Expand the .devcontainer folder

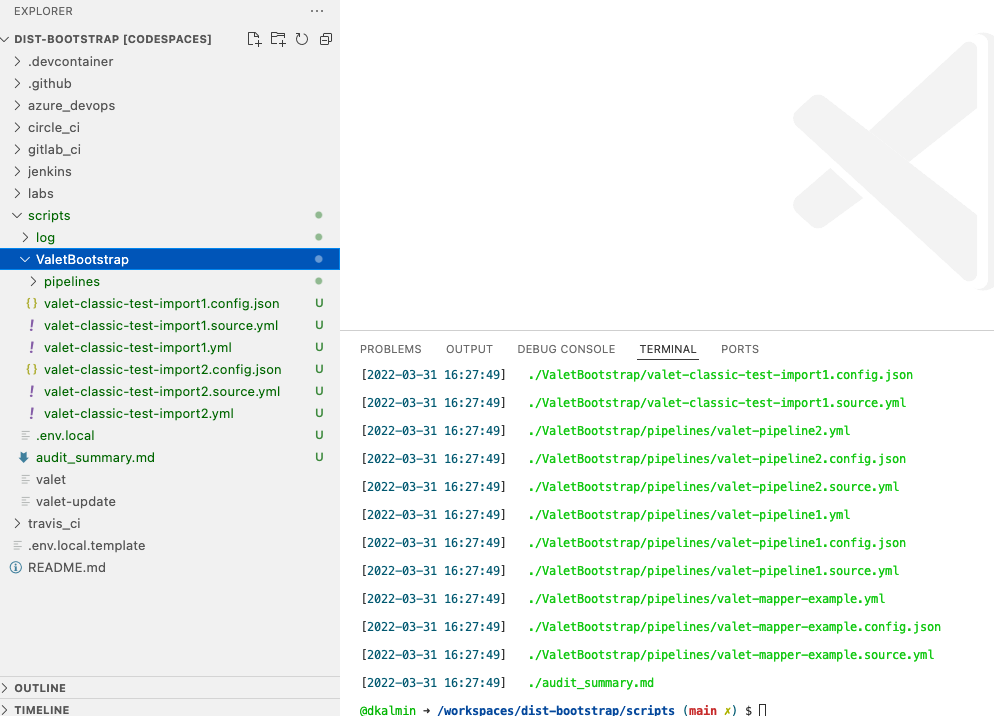[17, 62]
